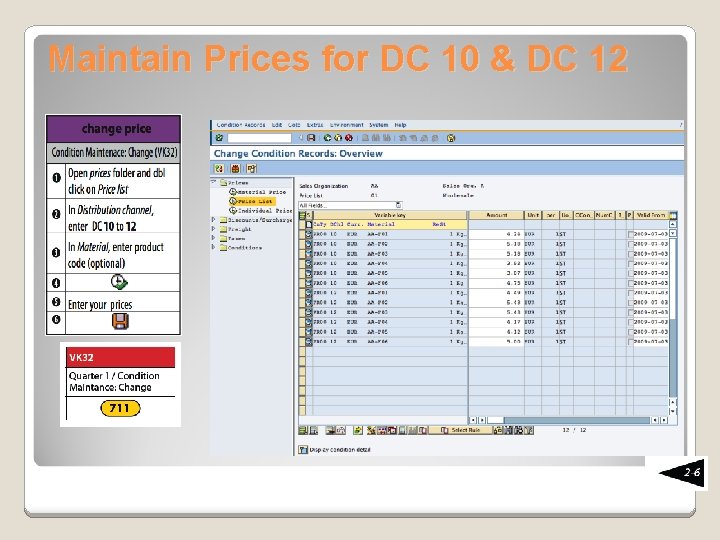Open the Condition Records menu
The width and height of the screenshot is (720, 540).
(x=241, y=125)
